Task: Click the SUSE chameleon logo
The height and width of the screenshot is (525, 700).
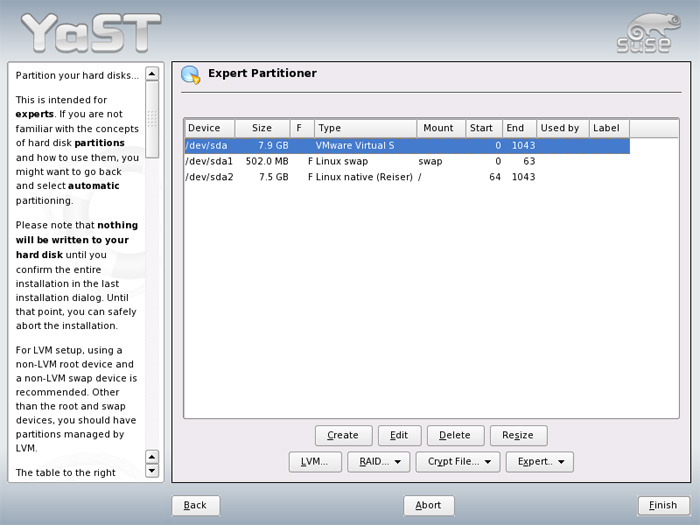Action: (649, 32)
